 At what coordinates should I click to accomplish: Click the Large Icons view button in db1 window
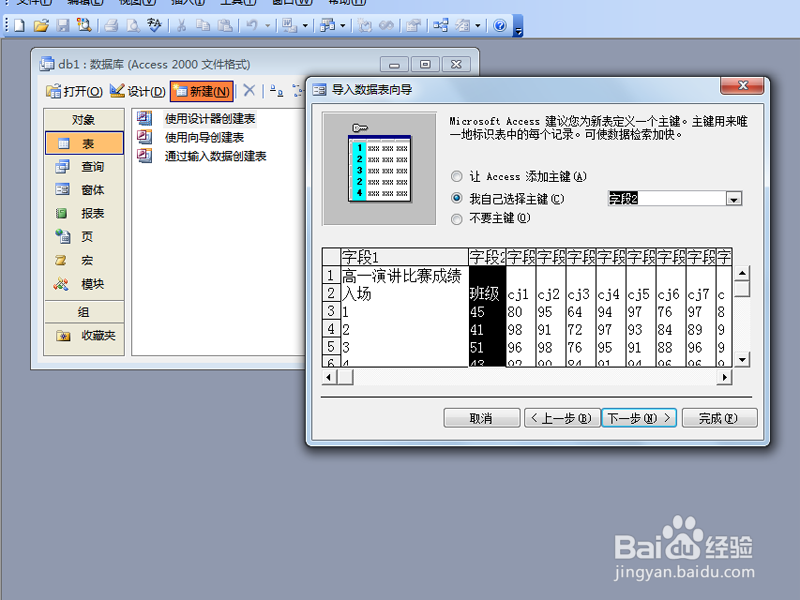(276, 91)
